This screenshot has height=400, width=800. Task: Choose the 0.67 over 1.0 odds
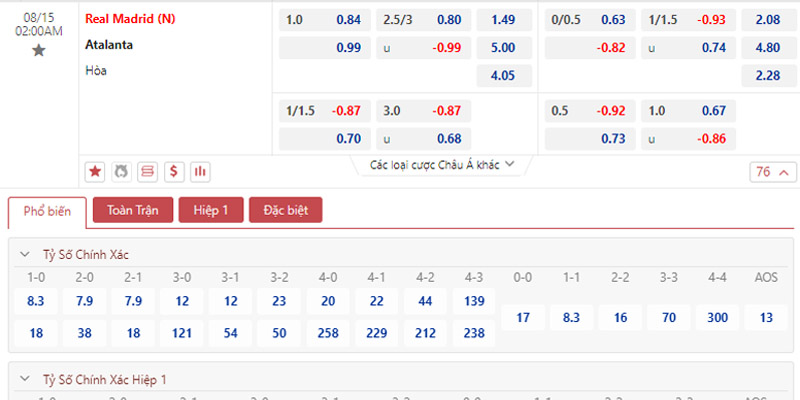click(x=688, y=111)
